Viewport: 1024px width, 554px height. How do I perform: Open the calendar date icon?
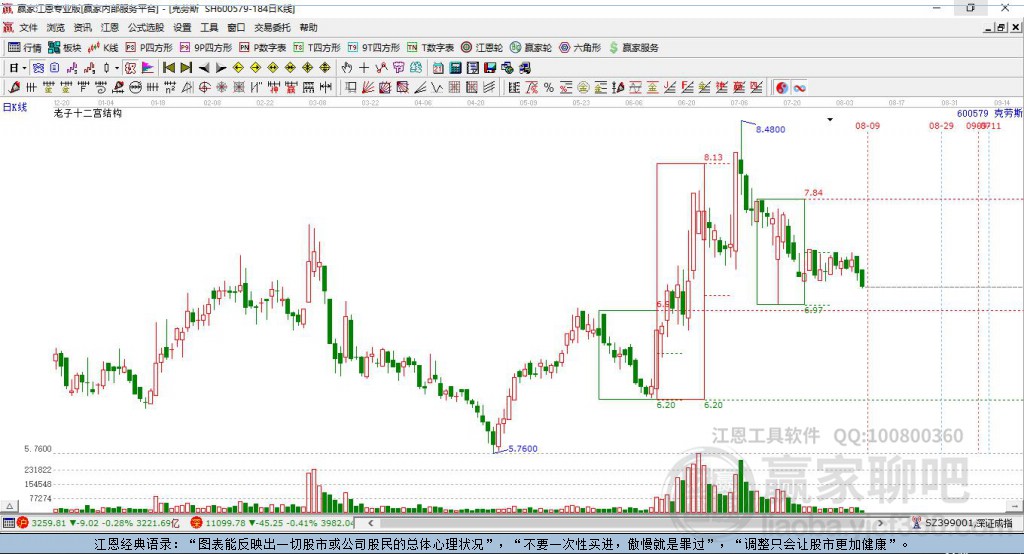(438, 68)
